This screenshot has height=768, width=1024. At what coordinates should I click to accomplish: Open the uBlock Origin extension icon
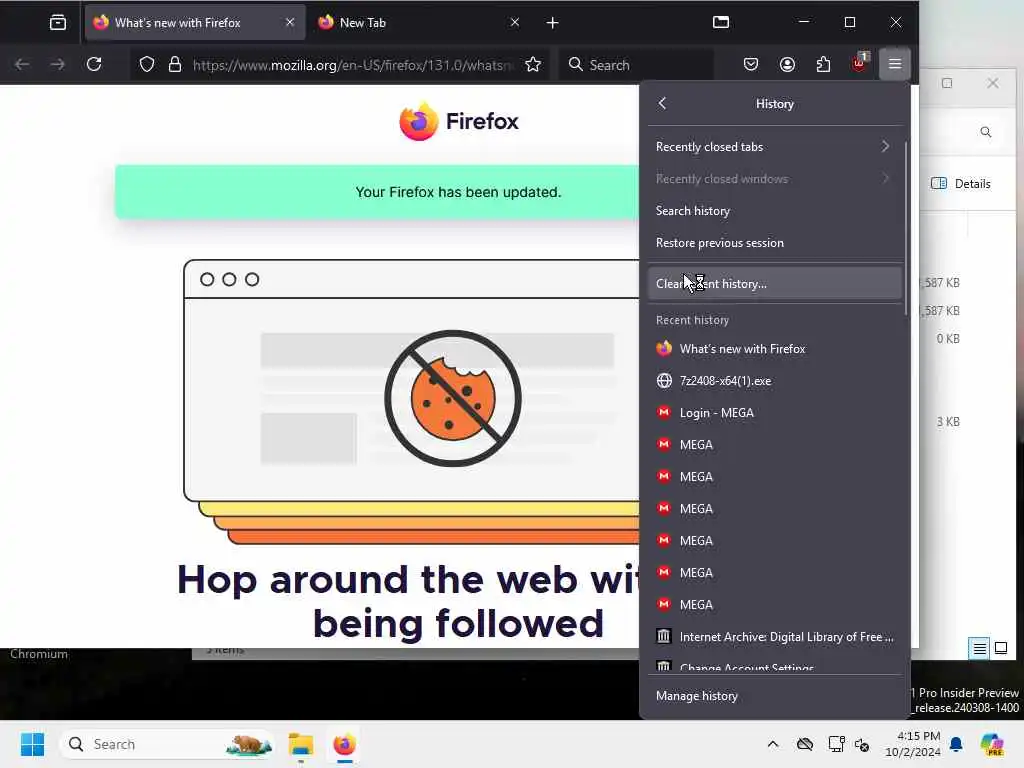point(859,63)
